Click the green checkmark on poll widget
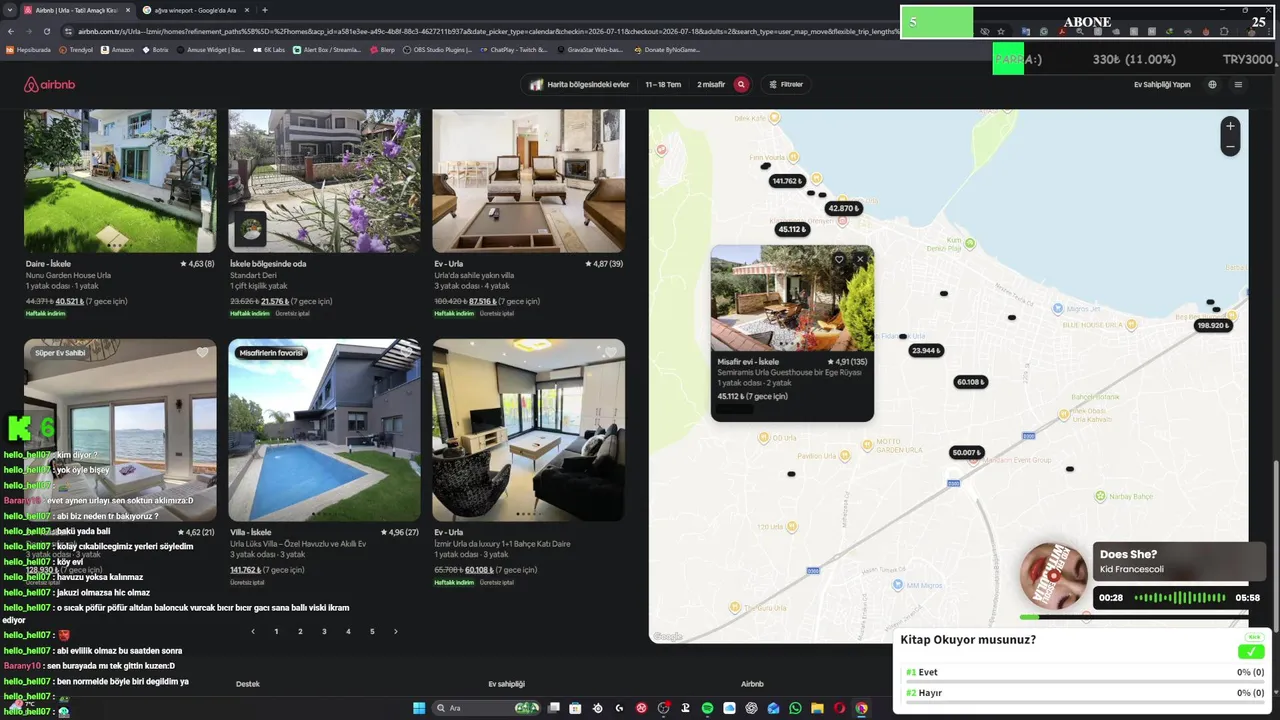 1250,651
